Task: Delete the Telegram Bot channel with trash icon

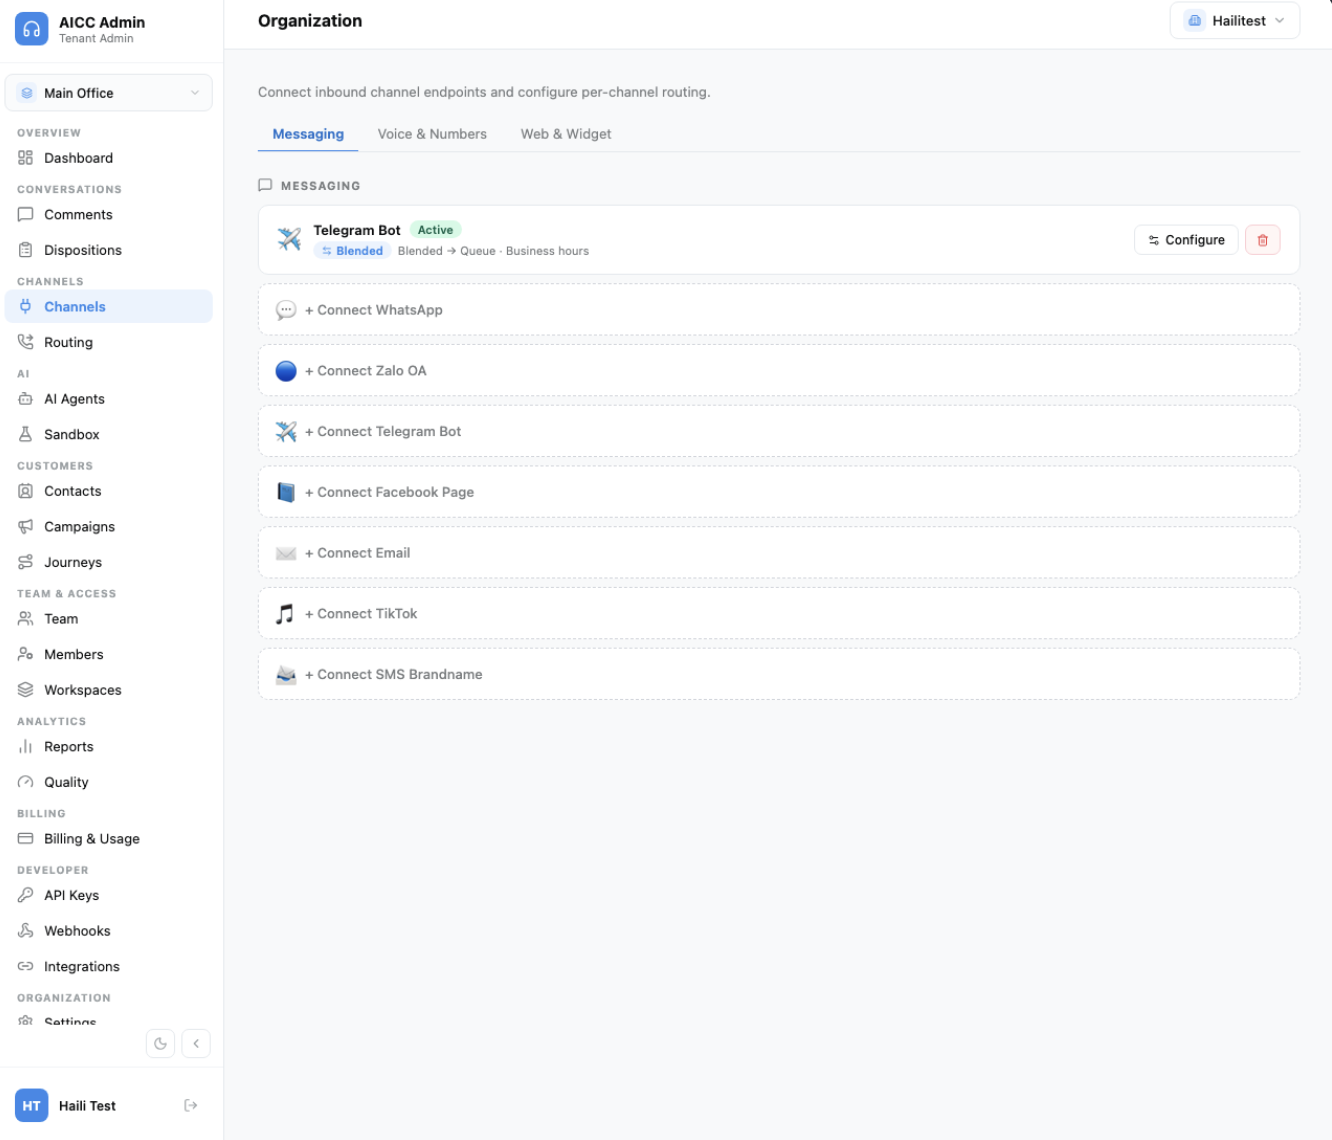Action: [x=1262, y=240]
